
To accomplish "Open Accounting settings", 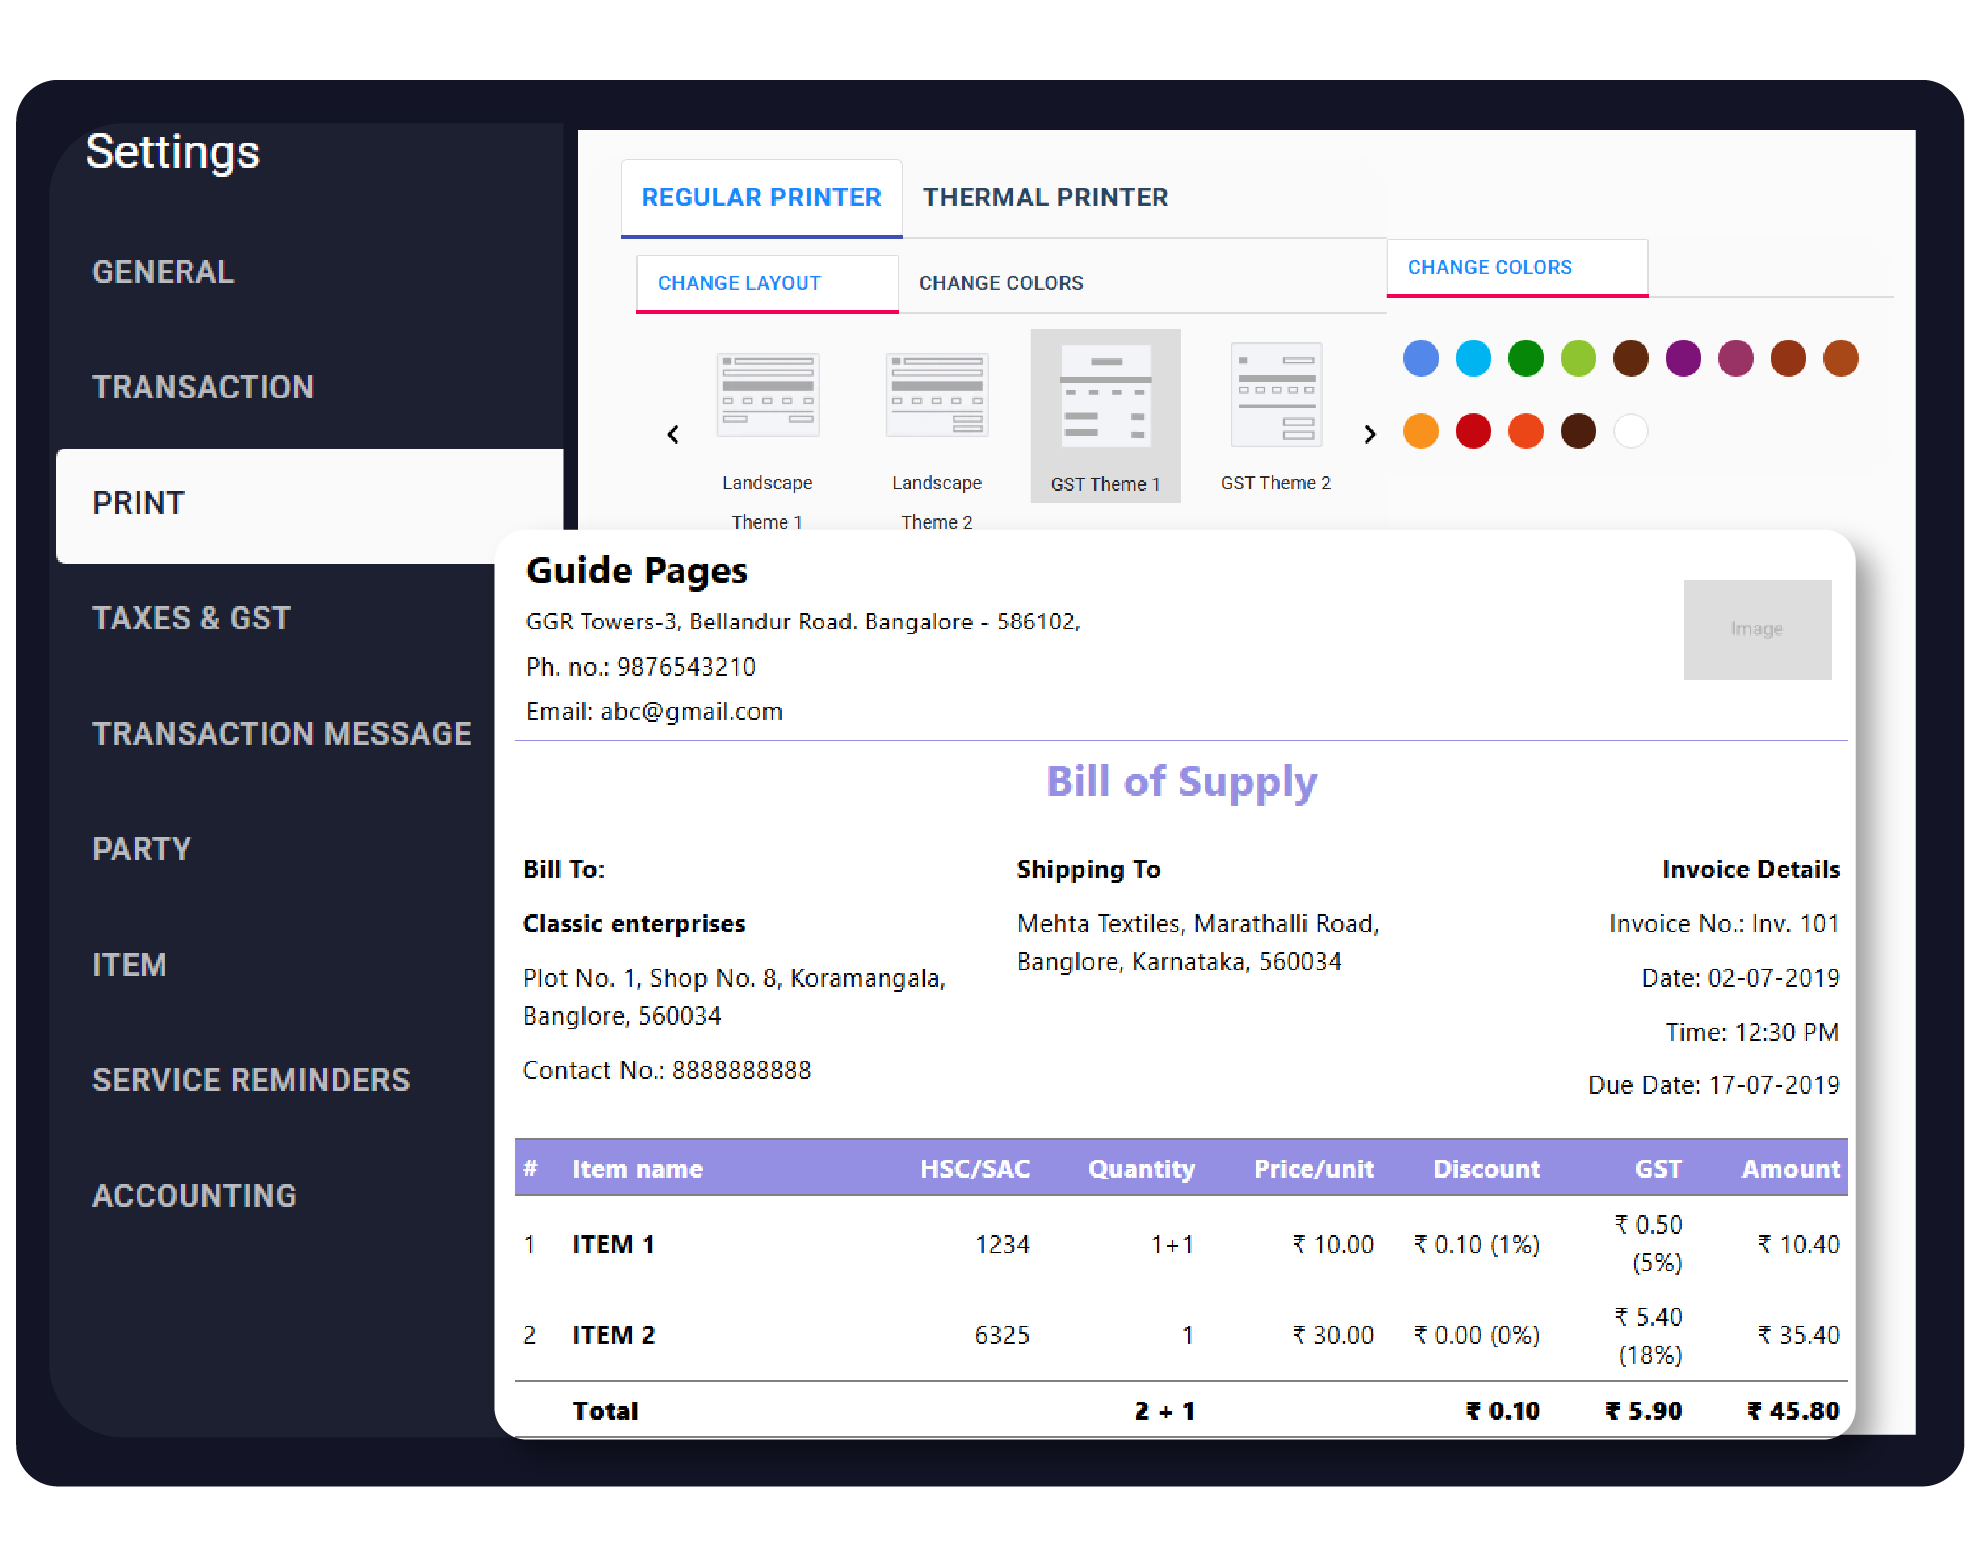I will (x=194, y=1195).
